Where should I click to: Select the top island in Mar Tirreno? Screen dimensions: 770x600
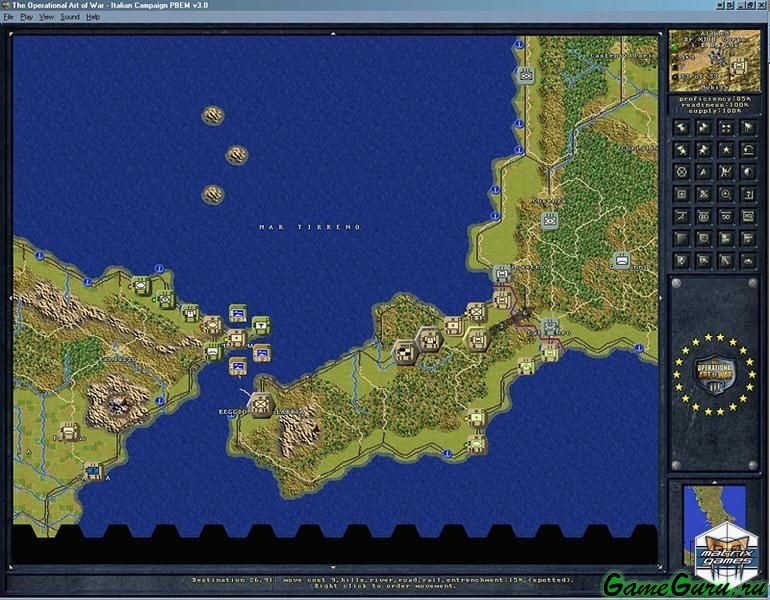213,116
